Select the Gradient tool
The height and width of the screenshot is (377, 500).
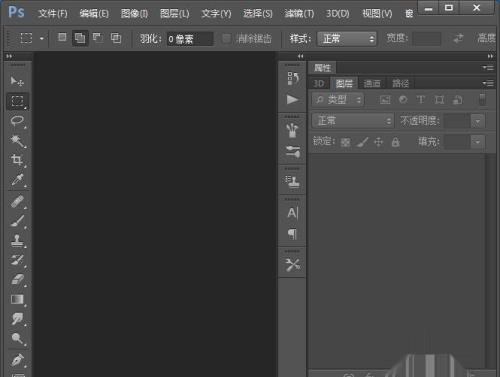point(17,299)
